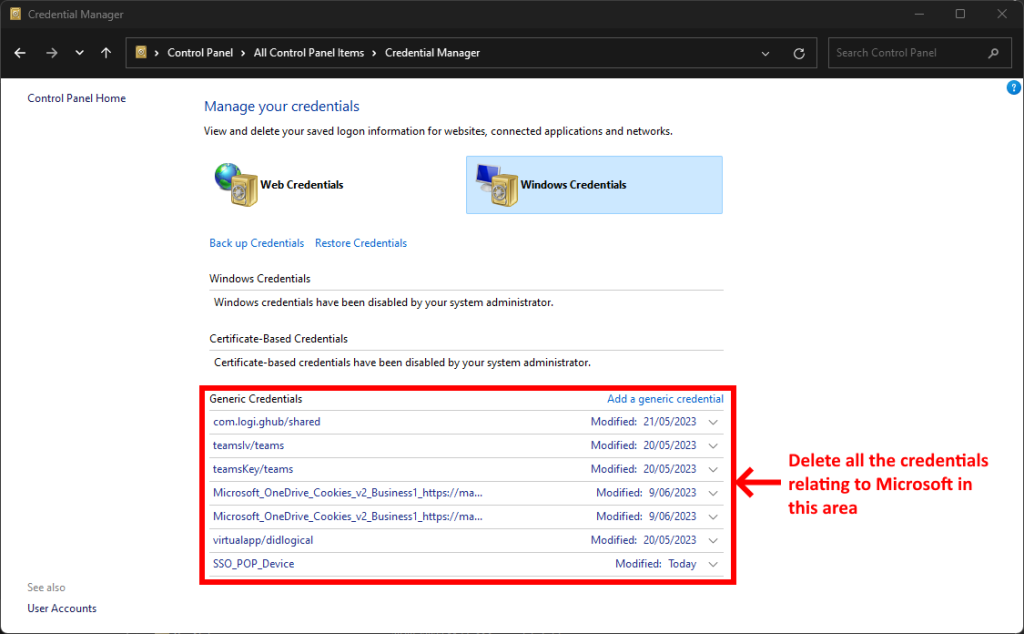The width and height of the screenshot is (1024, 634).
Task: Click the blue Help question mark icon
Action: tap(1013, 88)
